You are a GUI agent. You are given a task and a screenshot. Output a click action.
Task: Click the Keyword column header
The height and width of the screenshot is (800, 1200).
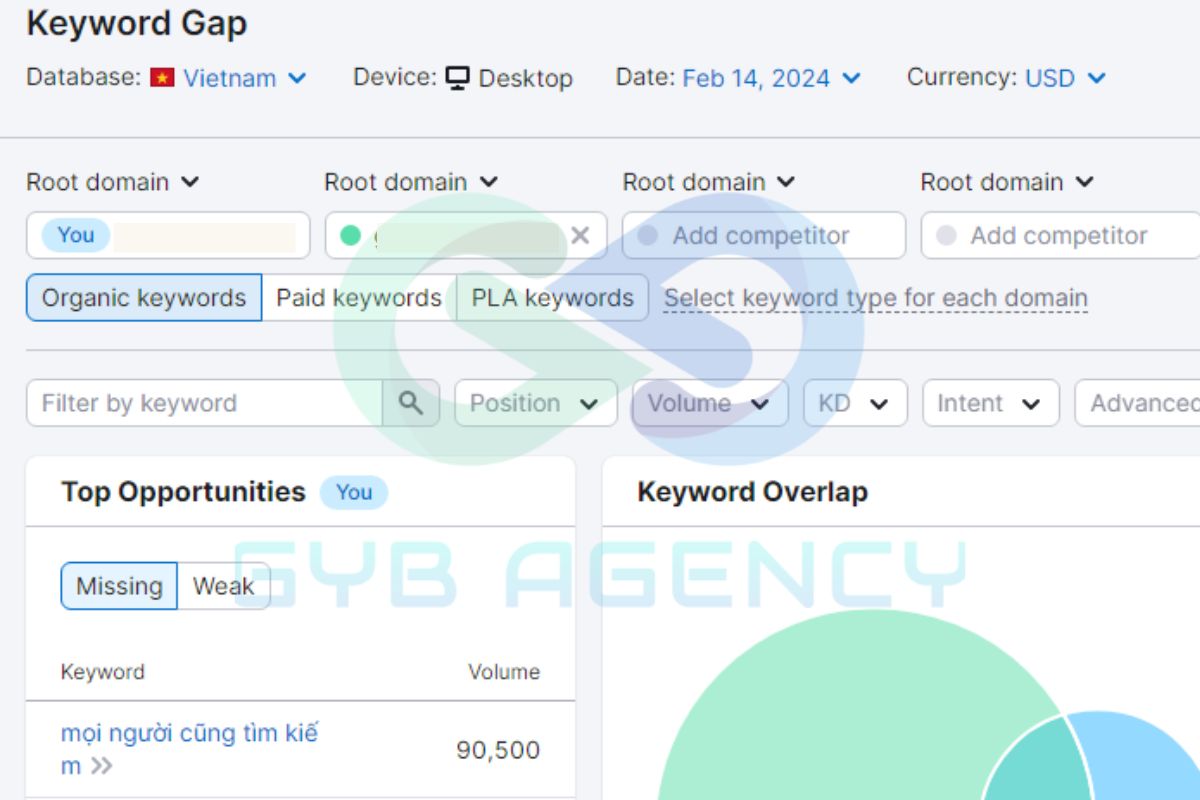pyautogui.click(x=102, y=672)
